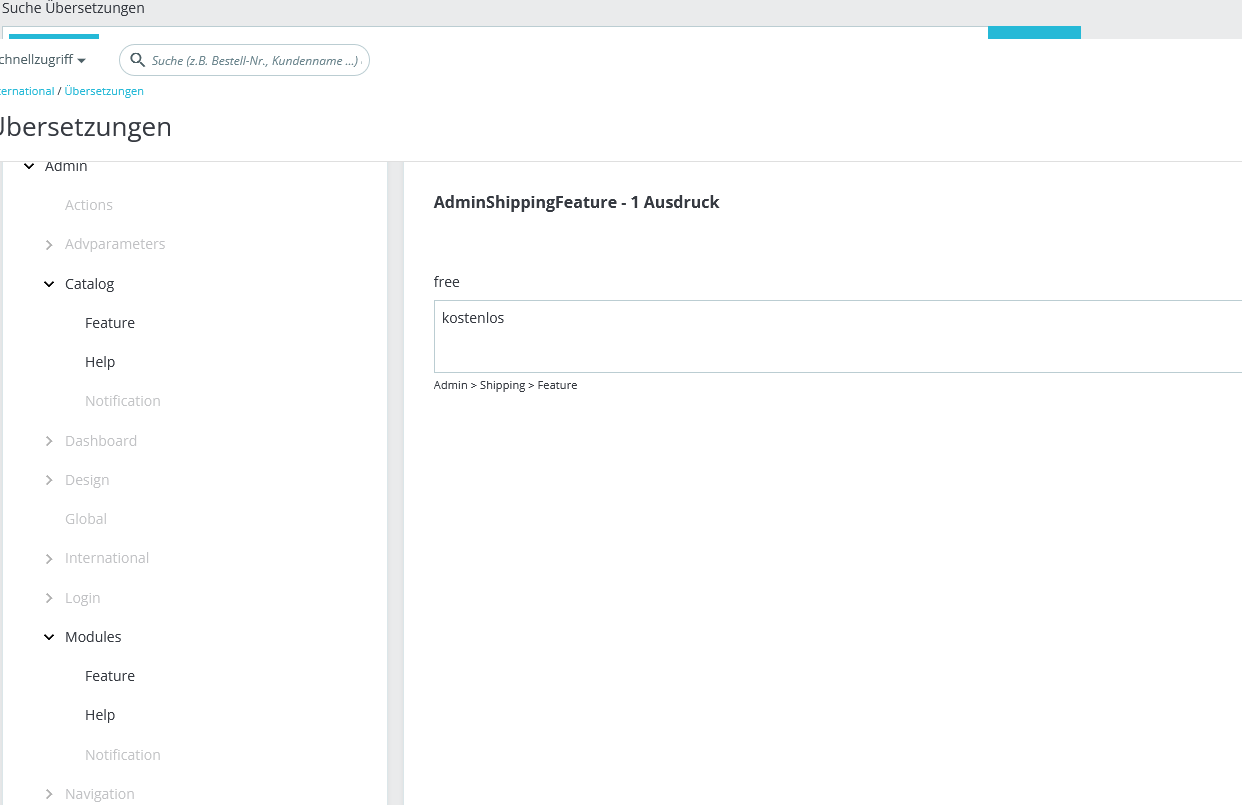This screenshot has height=805, width=1242.
Task: Click the search magnifier icon
Action: pos(138,60)
